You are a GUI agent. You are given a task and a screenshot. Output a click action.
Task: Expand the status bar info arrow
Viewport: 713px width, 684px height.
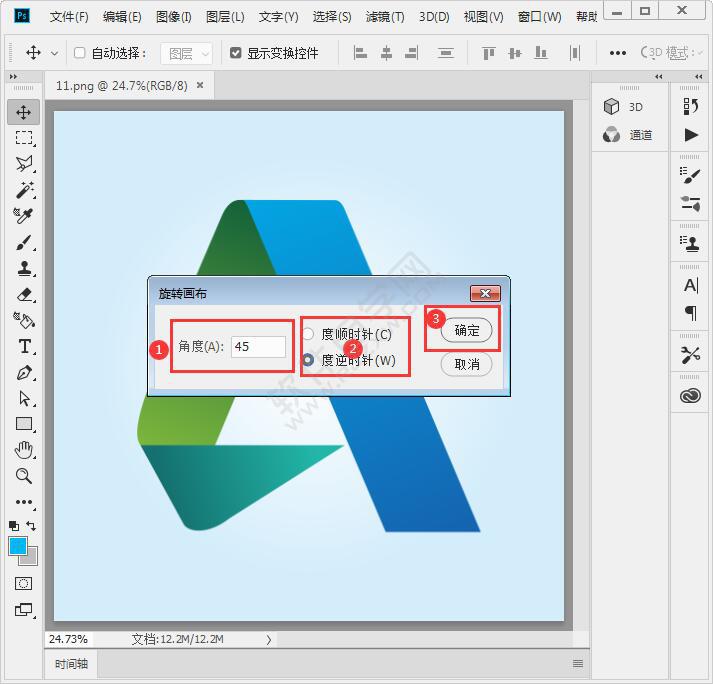pos(269,639)
